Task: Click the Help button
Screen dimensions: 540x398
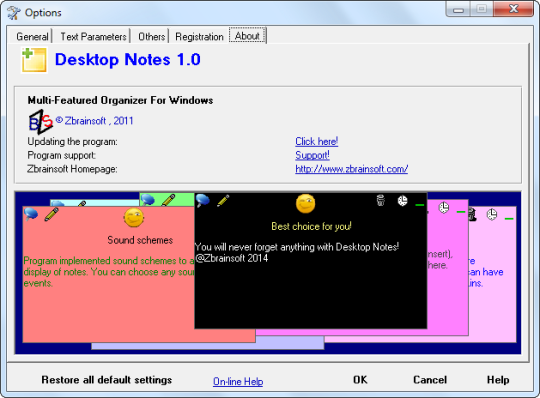Action: point(498,380)
